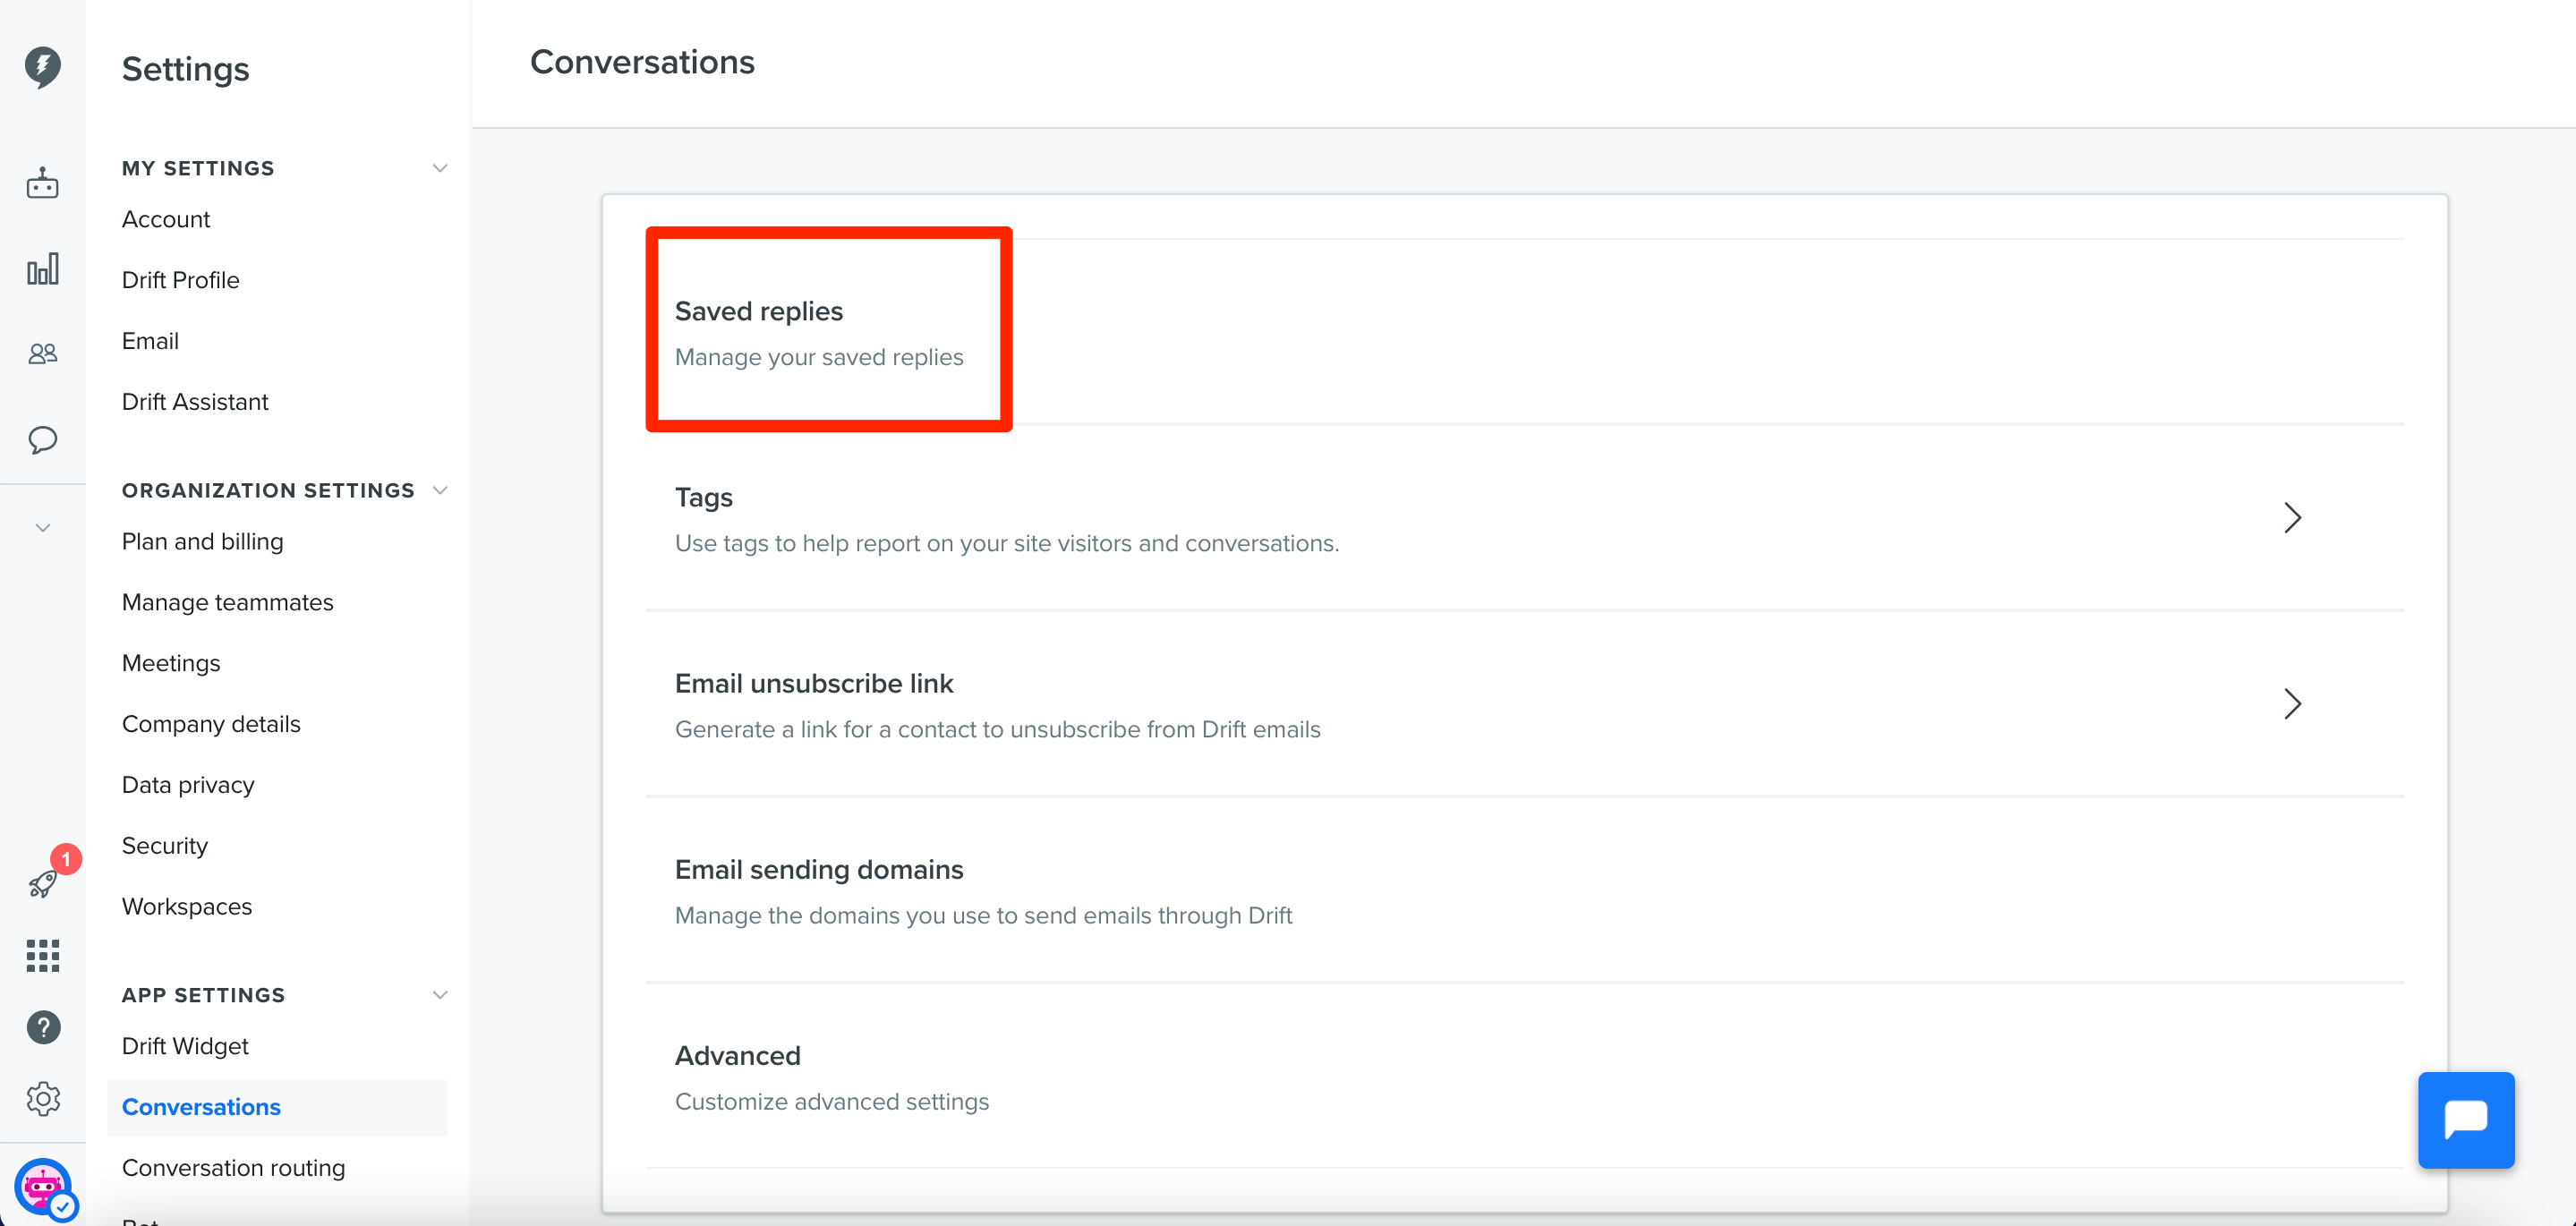Collapse the Organization Settings section
Viewport: 2576px width, 1226px height.
tap(439, 490)
